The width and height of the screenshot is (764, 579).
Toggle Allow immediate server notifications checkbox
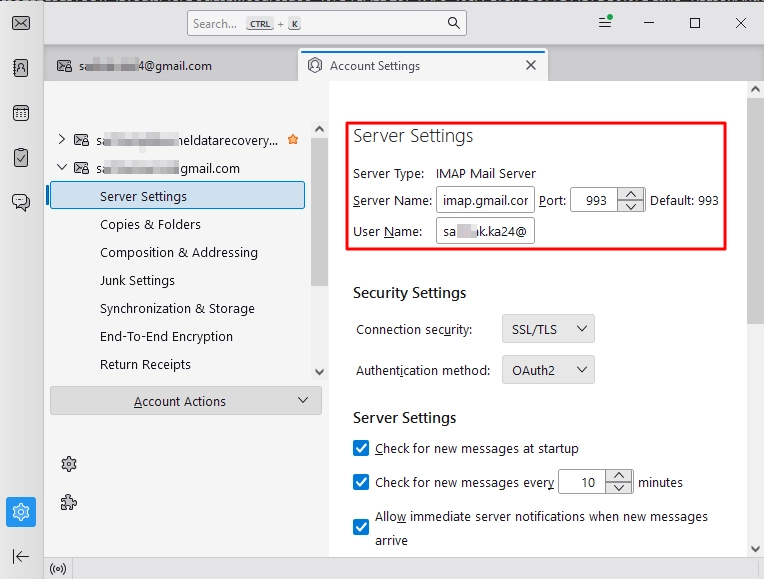[x=361, y=527]
